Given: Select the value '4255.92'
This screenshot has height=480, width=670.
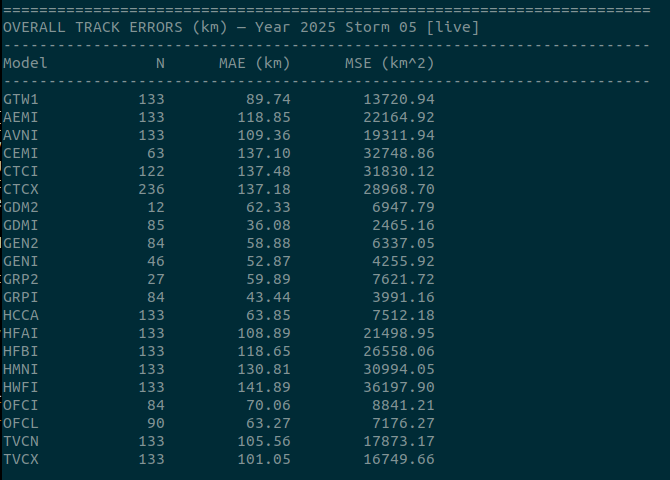Looking at the screenshot, I should [403, 261].
